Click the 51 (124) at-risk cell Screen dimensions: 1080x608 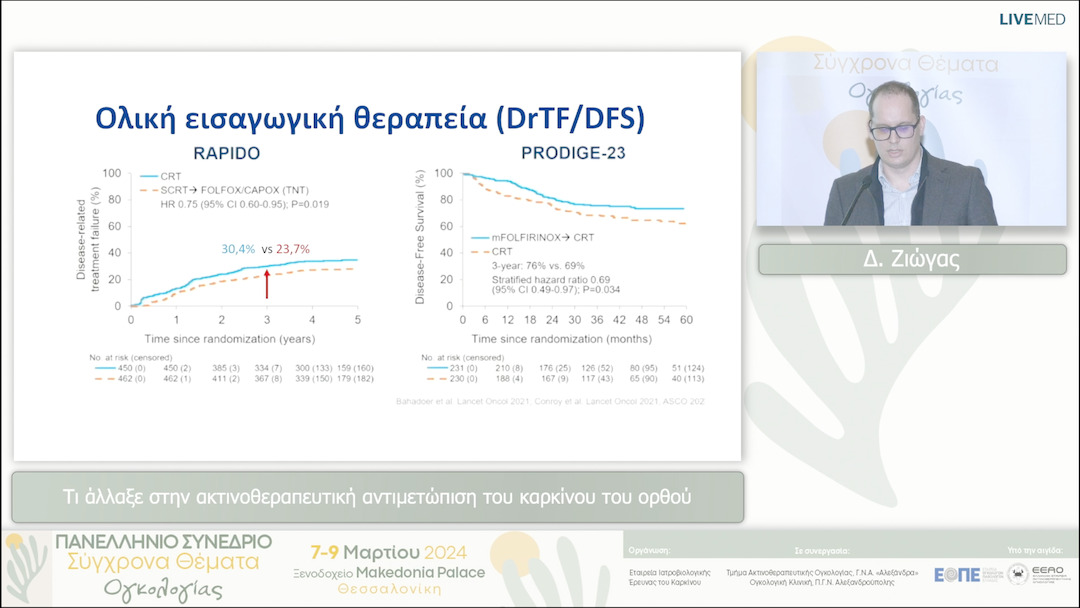click(688, 368)
